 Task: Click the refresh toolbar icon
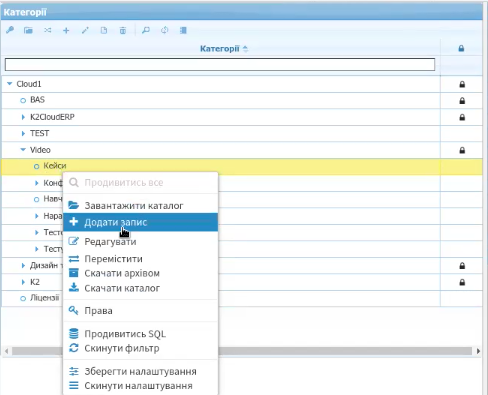(x=164, y=30)
